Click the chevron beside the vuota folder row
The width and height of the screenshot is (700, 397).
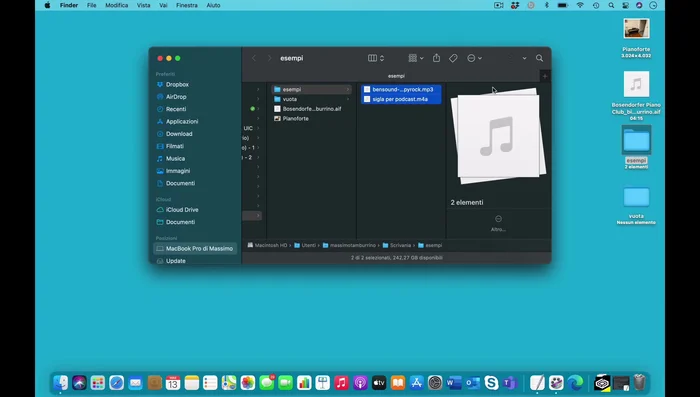(348, 99)
